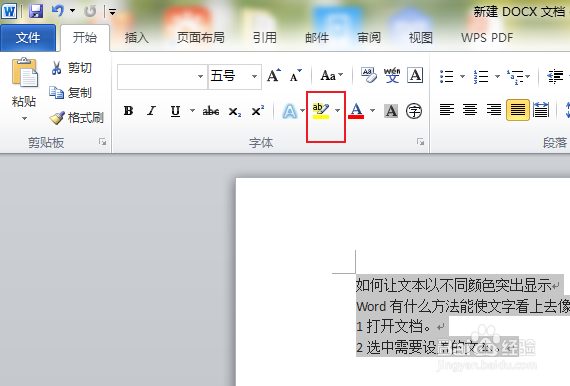This screenshot has height=386, width=570.
Task: Center the text
Action: (470, 110)
